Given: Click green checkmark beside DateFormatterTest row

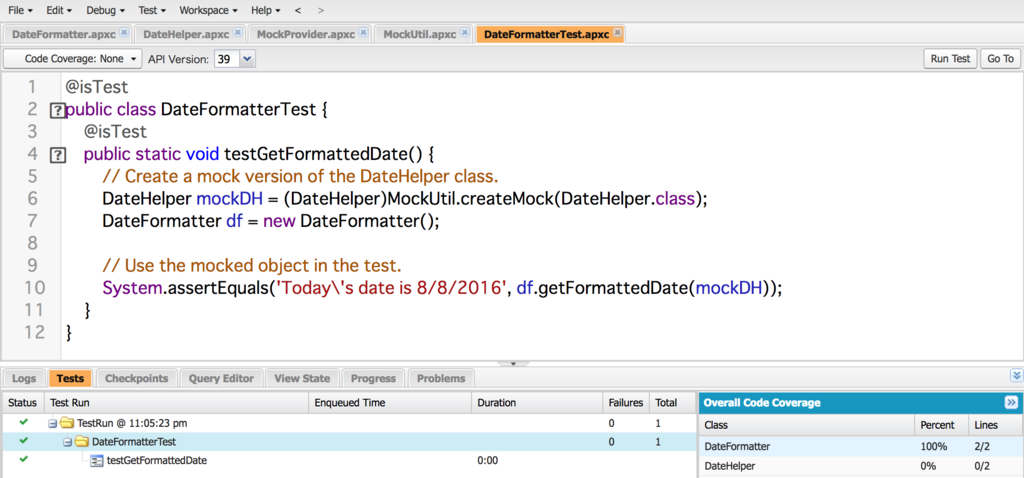Looking at the screenshot, I should tap(24, 441).
